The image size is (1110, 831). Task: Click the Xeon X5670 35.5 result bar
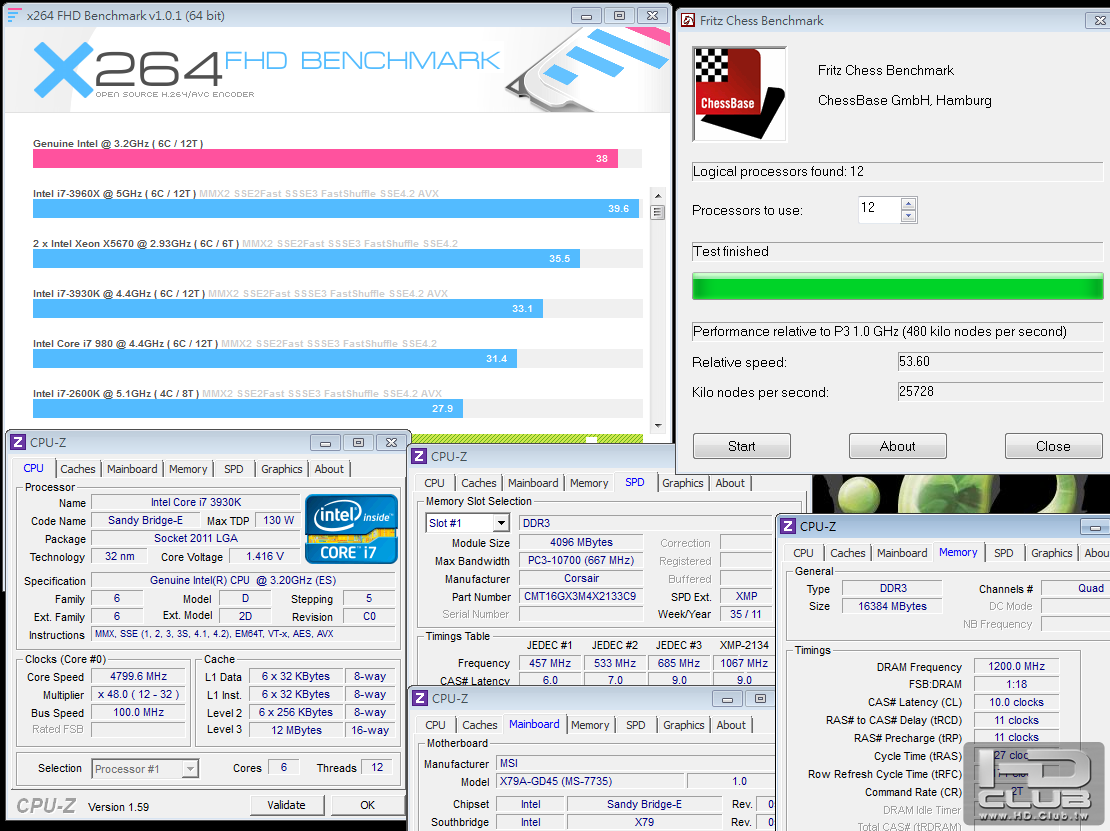click(x=306, y=258)
